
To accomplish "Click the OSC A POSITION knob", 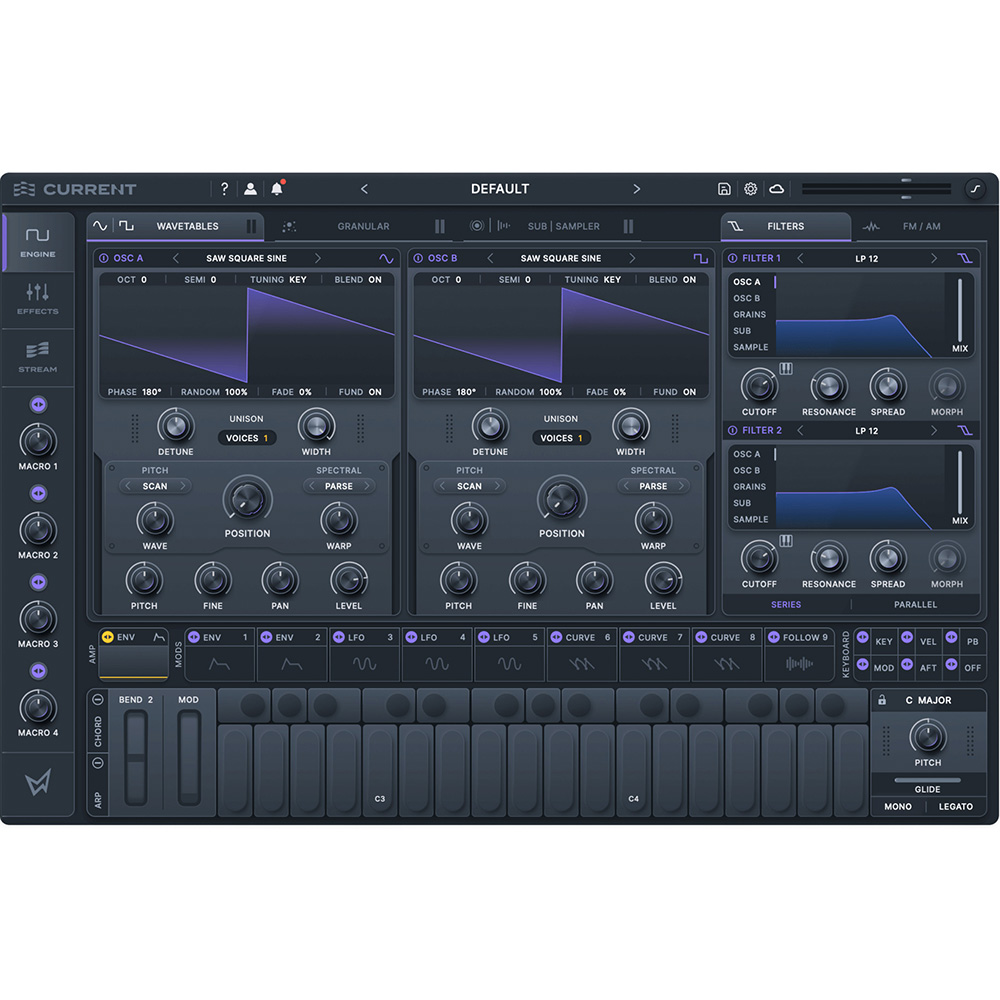I will click(247, 499).
